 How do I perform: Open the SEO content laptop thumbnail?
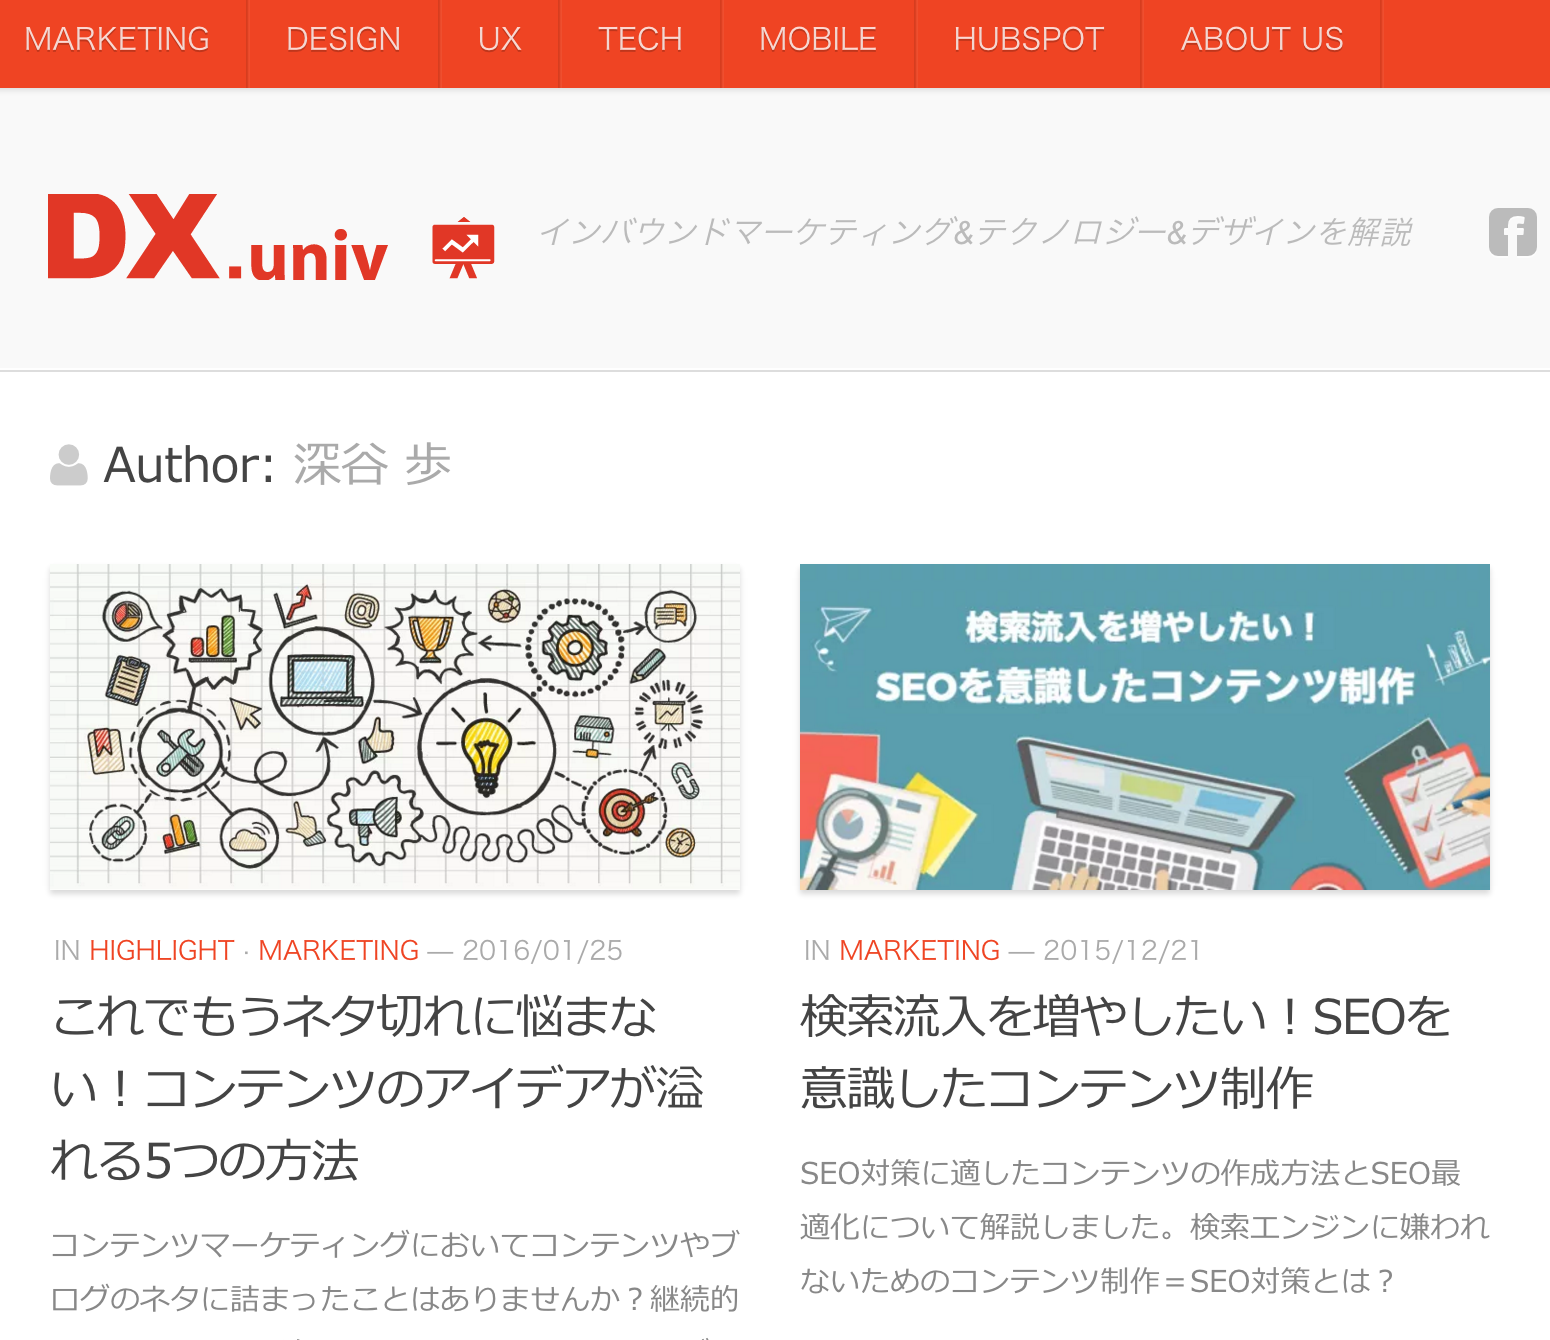1145,727
